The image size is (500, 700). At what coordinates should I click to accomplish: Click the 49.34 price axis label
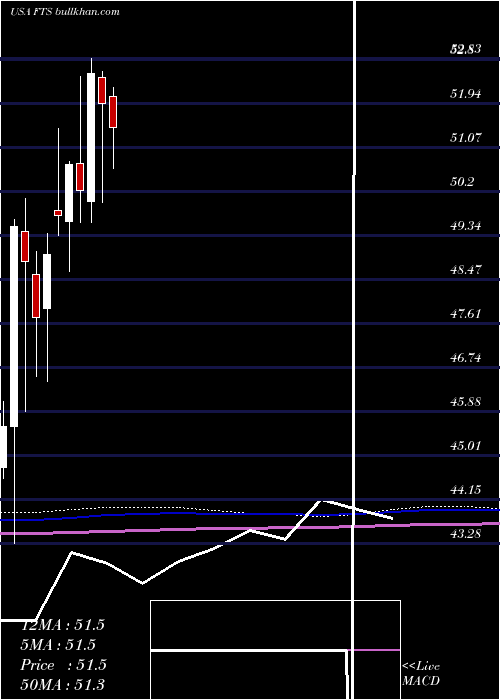[466, 225]
